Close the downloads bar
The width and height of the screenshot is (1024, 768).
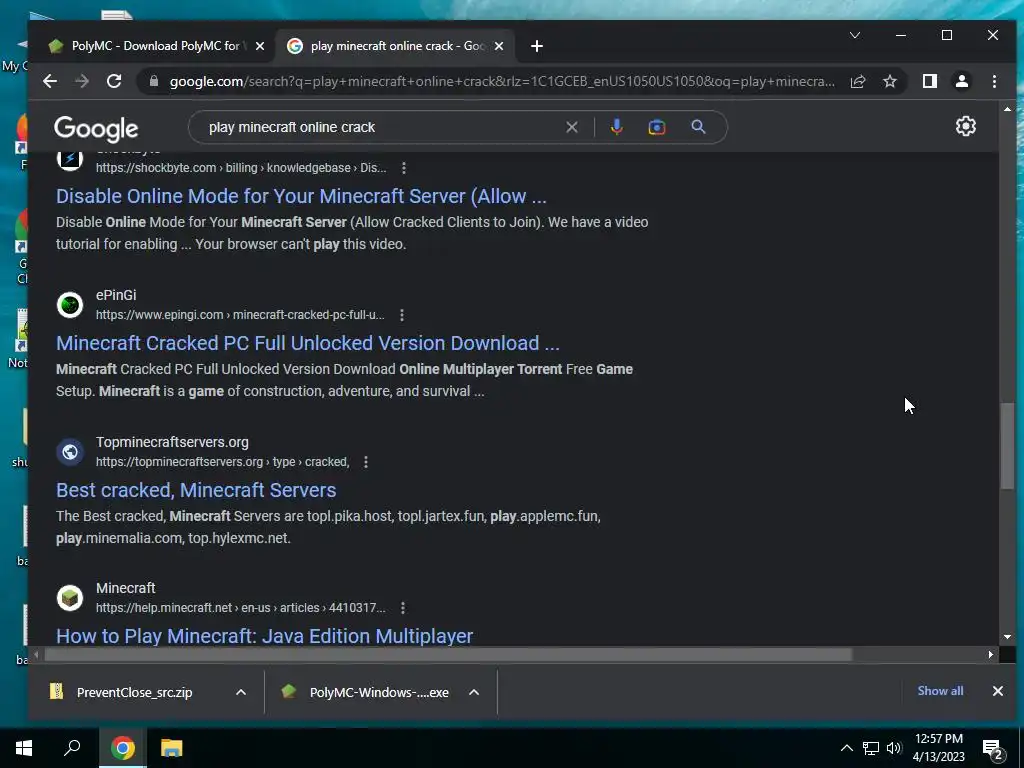[x=997, y=691]
